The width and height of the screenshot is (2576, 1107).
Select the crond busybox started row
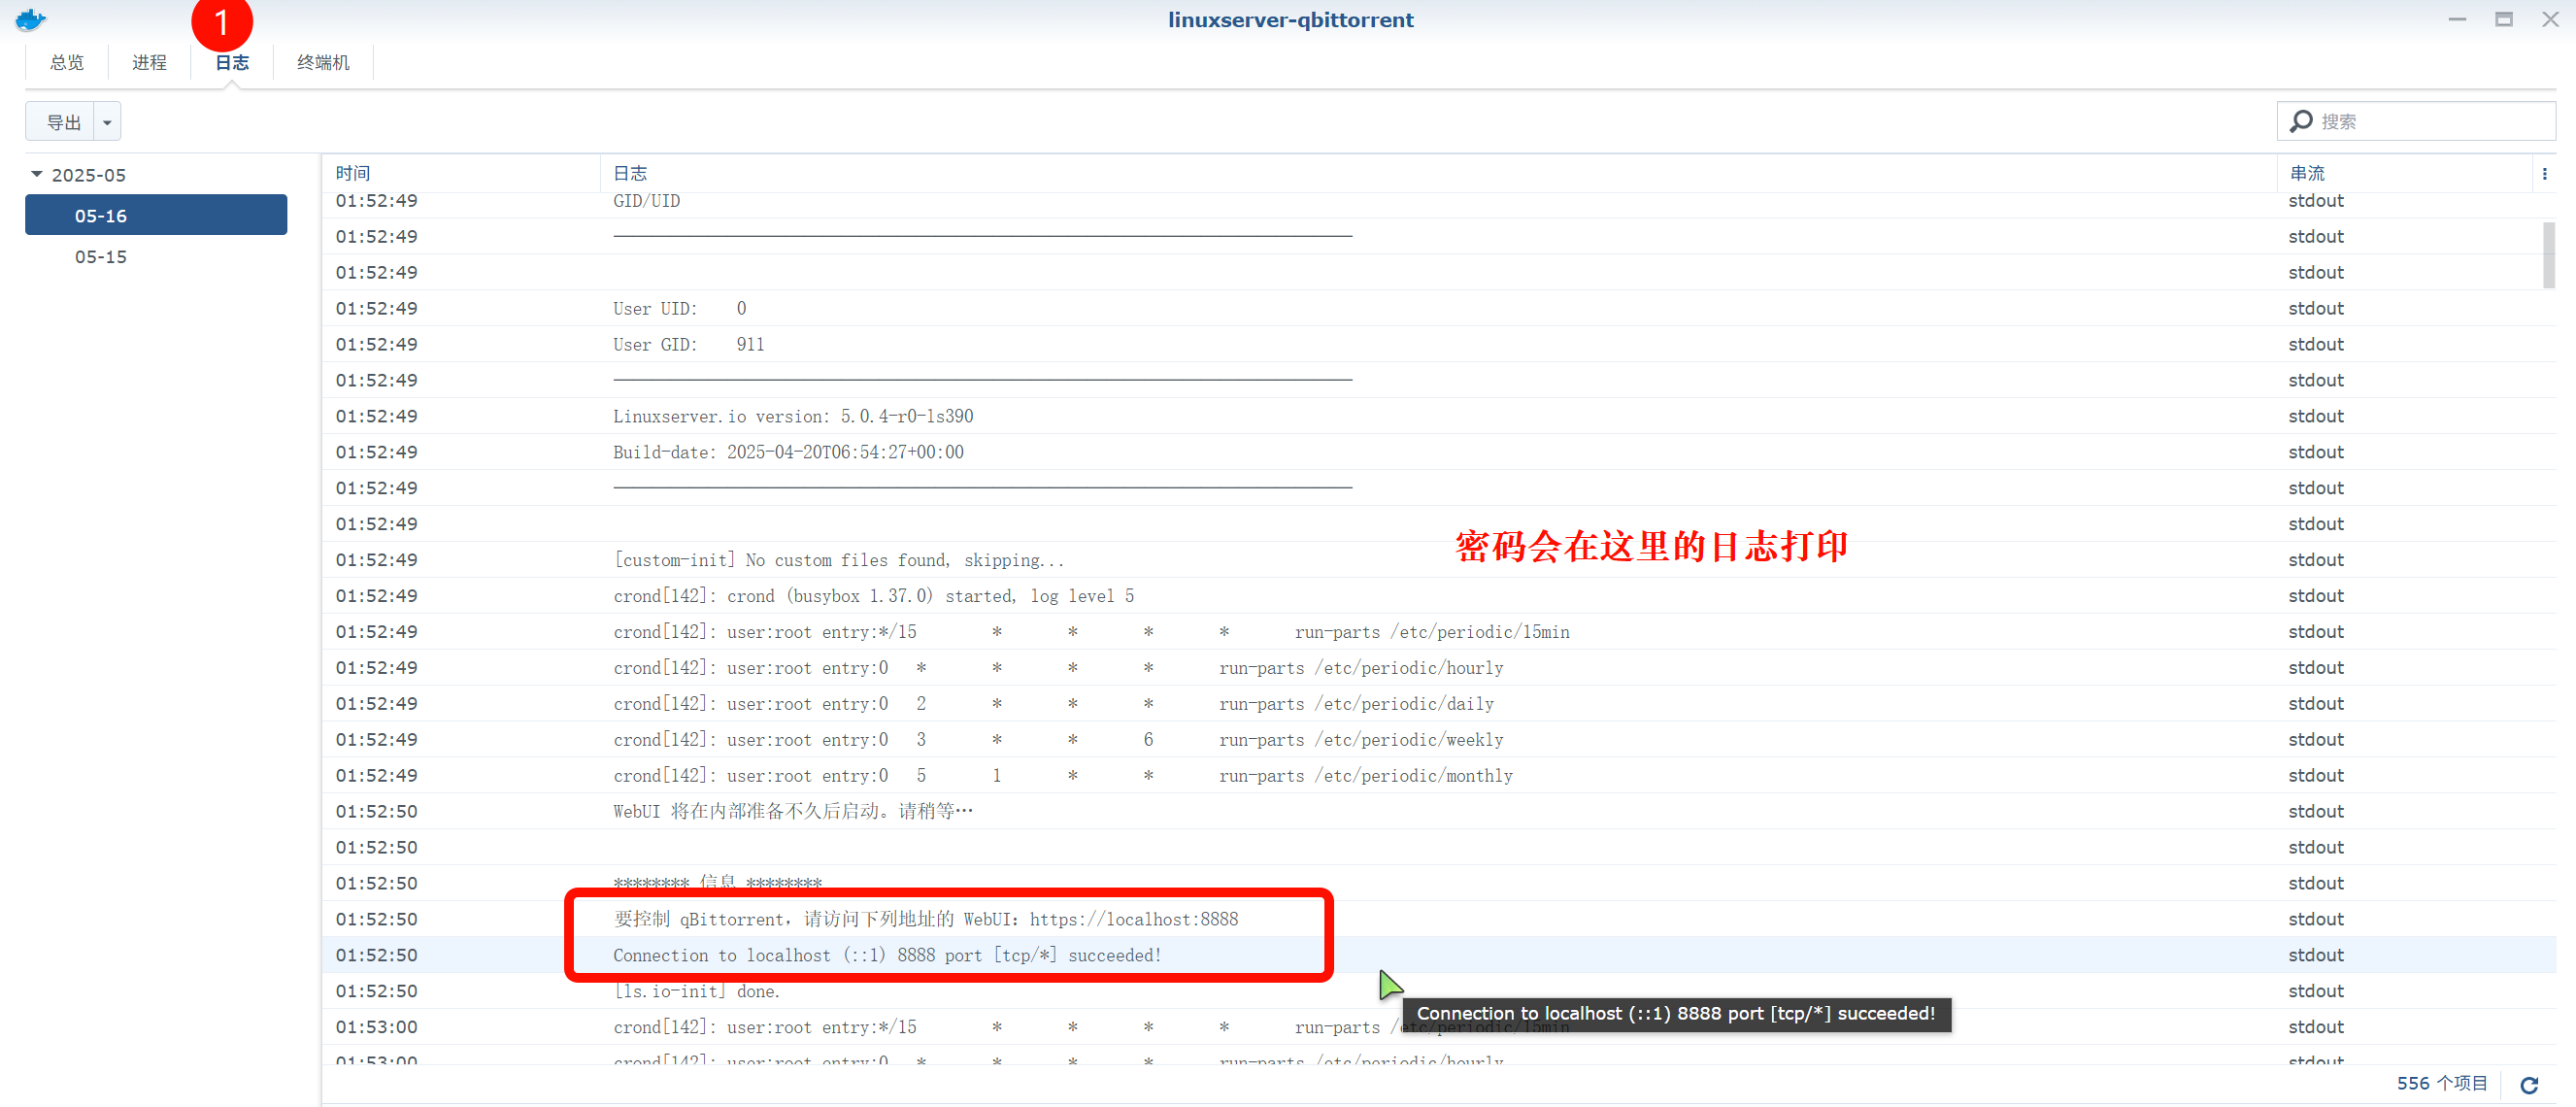pyautogui.click(x=1438, y=596)
